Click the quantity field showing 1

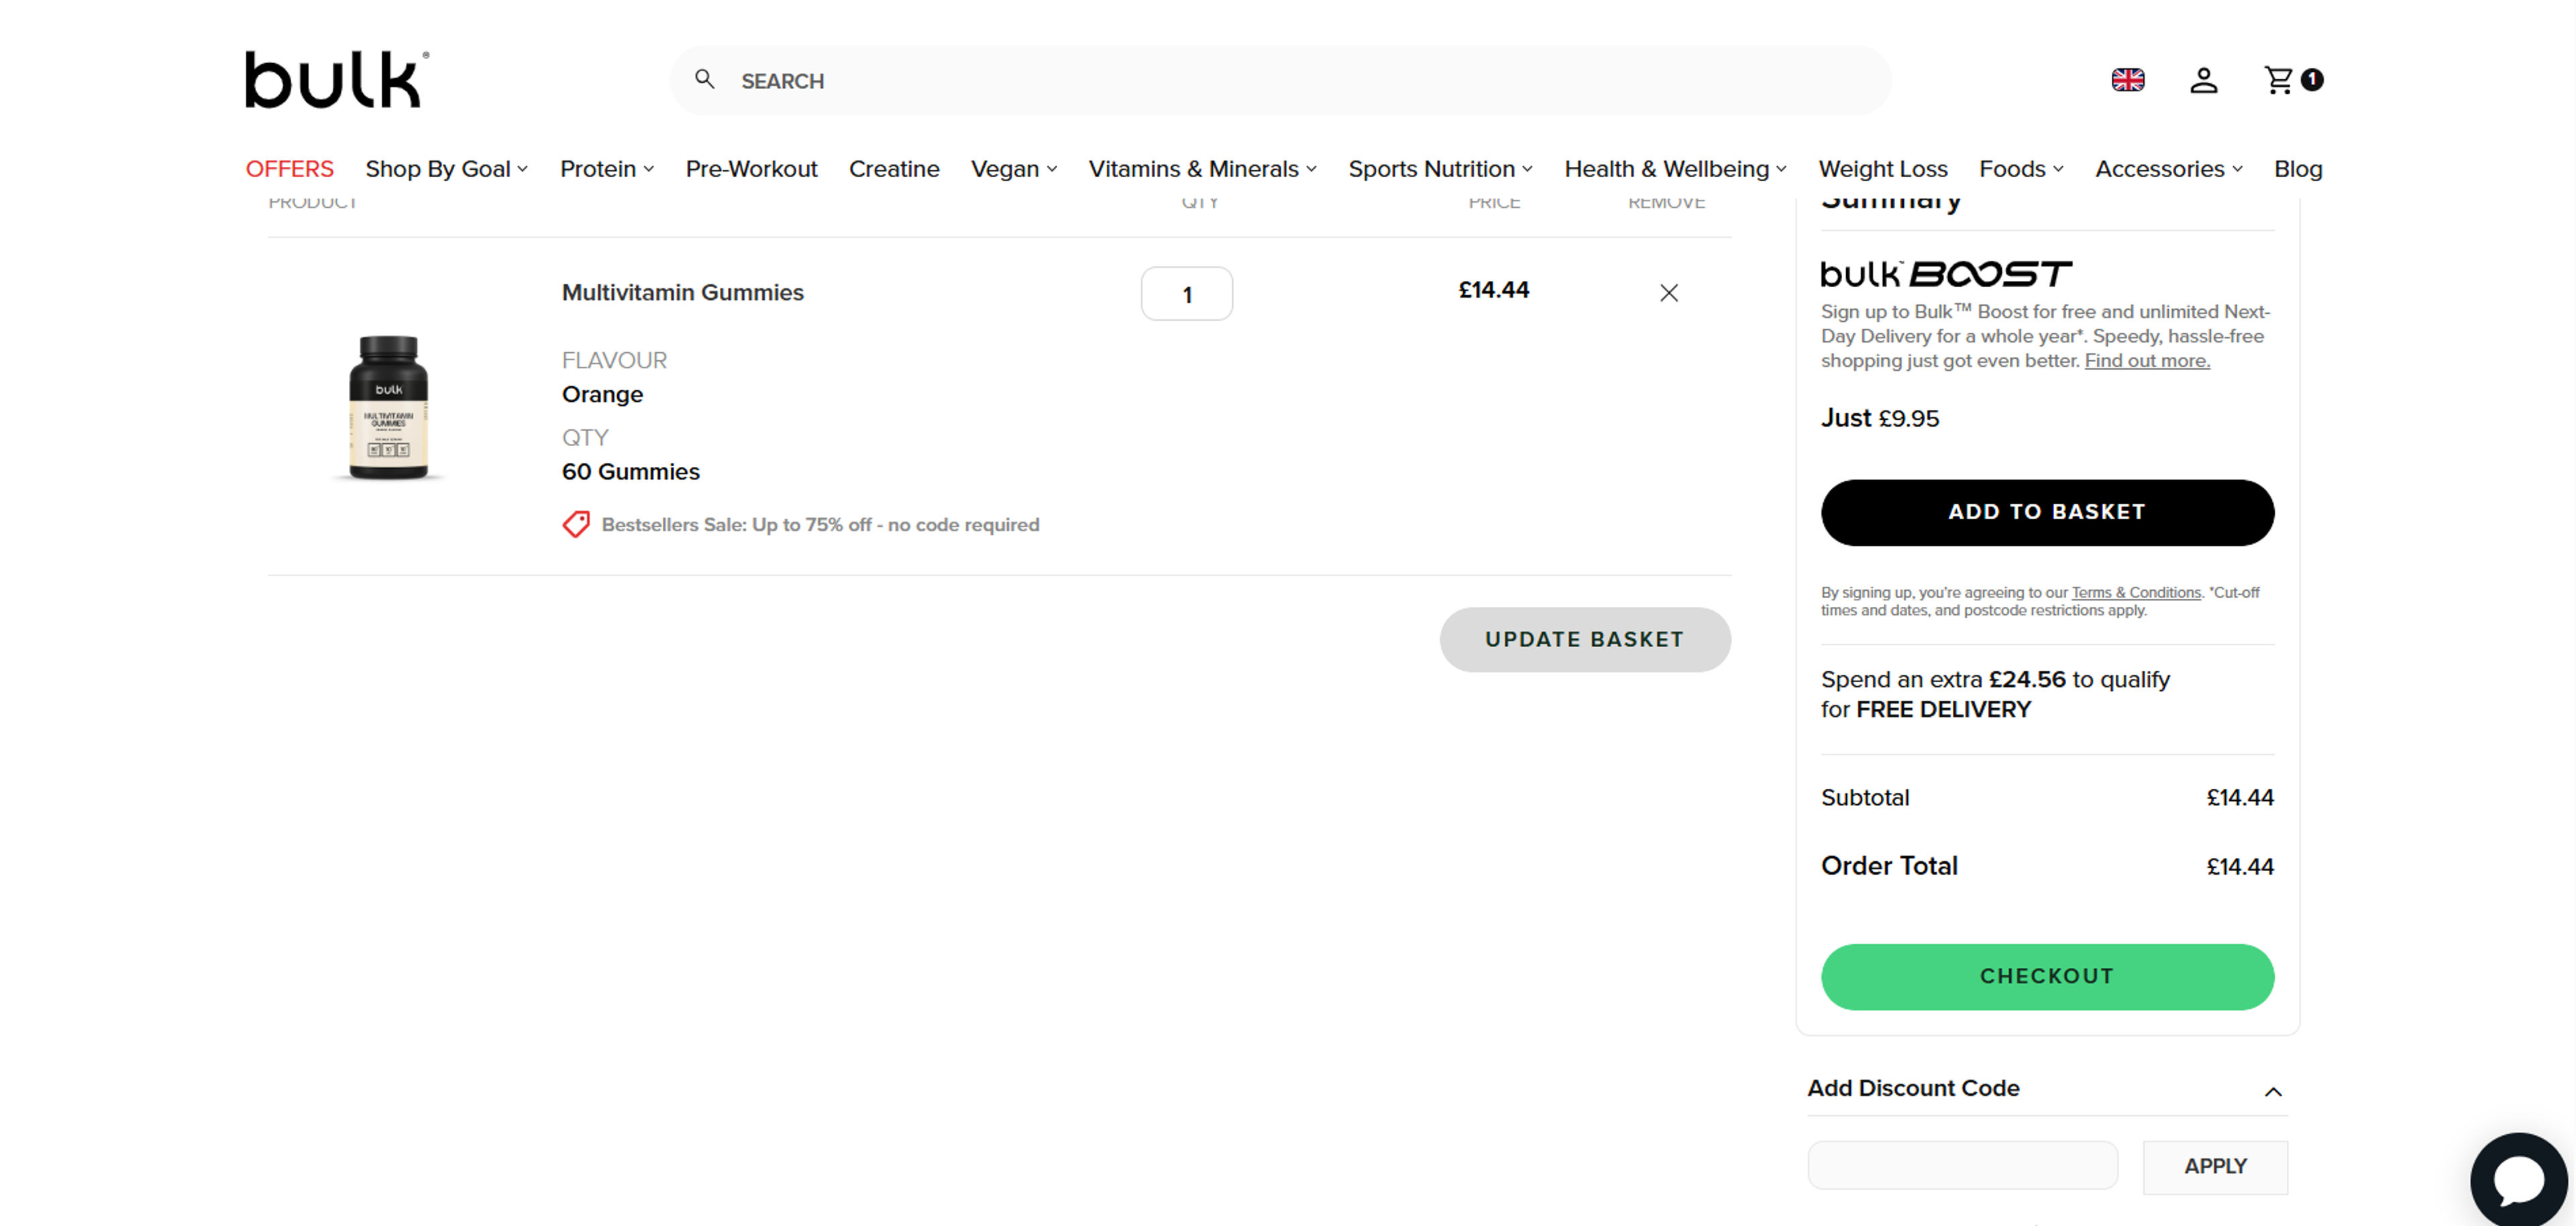(1186, 294)
